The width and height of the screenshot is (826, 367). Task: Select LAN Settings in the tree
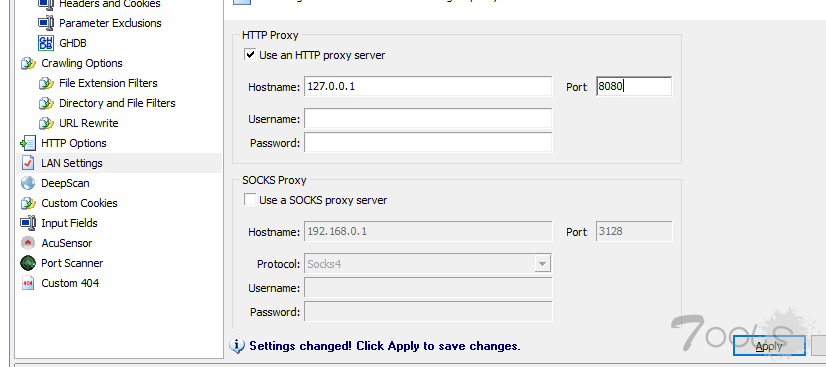click(72, 163)
